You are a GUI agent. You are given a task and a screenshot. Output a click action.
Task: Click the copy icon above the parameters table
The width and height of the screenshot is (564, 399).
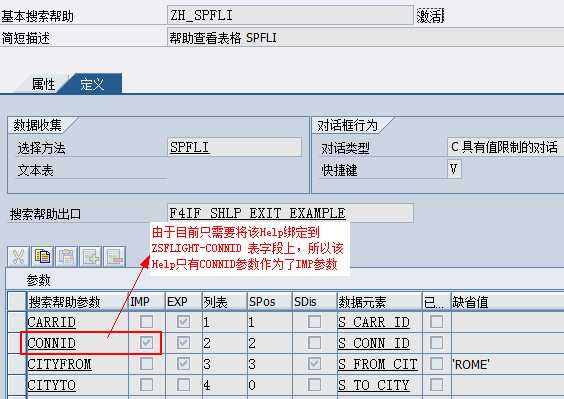coord(42,257)
